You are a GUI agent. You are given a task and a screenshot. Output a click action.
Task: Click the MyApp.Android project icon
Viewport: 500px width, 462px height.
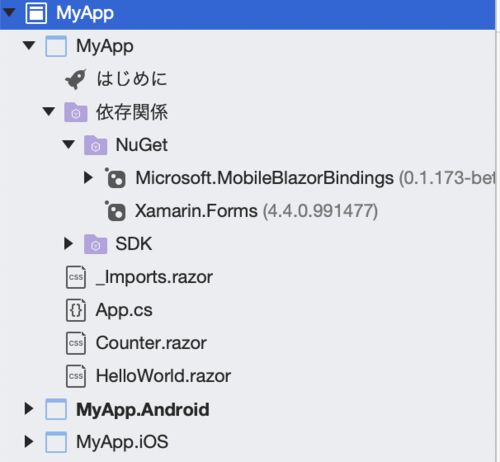click(x=56, y=409)
